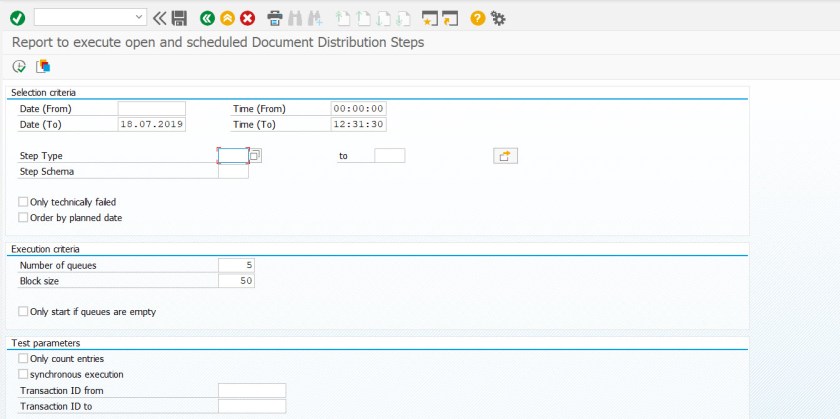Click the Execution criteria group title

click(46, 249)
